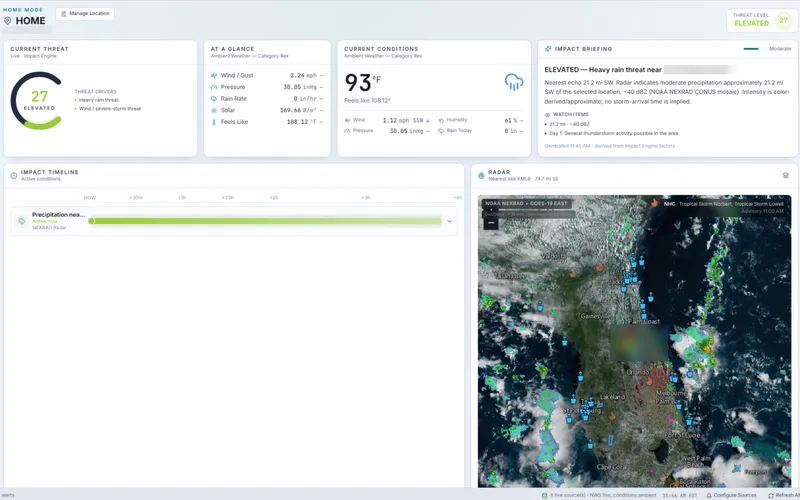Click Refresh All in the status bar
The width and height of the screenshot is (800, 500).
[x=784, y=495]
